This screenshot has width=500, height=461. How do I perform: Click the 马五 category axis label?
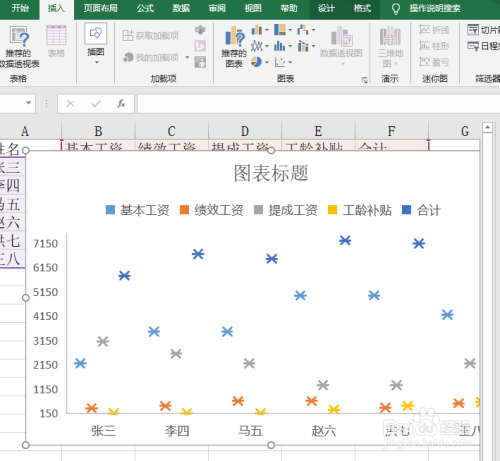[250, 431]
